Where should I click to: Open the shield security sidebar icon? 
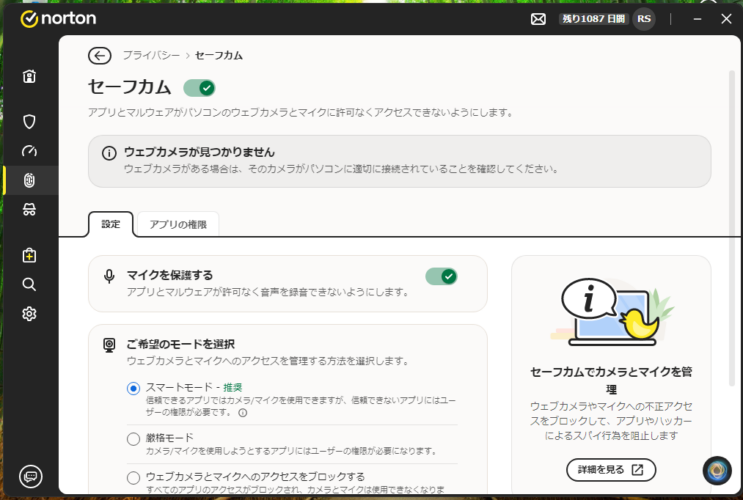coord(29,121)
